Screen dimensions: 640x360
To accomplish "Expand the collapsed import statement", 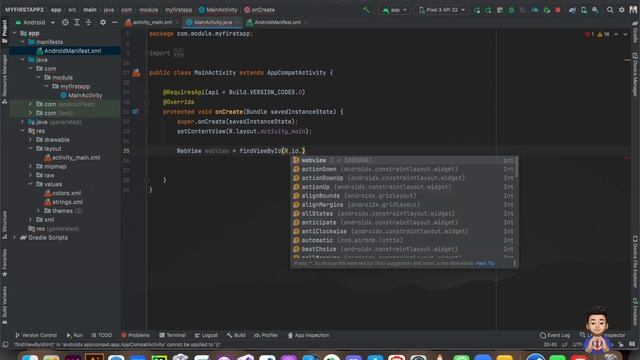I will tap(178, 53).
